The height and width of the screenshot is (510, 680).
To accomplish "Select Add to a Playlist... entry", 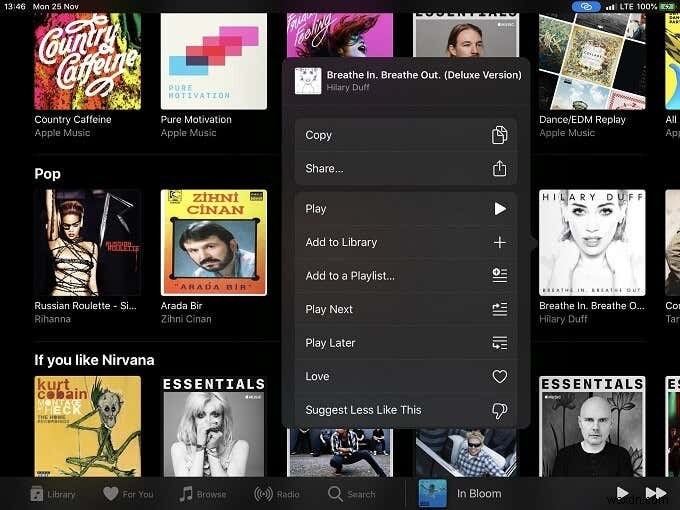I will tap(406, 275).
